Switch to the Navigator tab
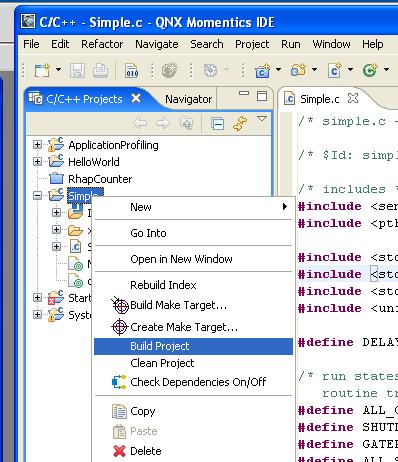 188,99
